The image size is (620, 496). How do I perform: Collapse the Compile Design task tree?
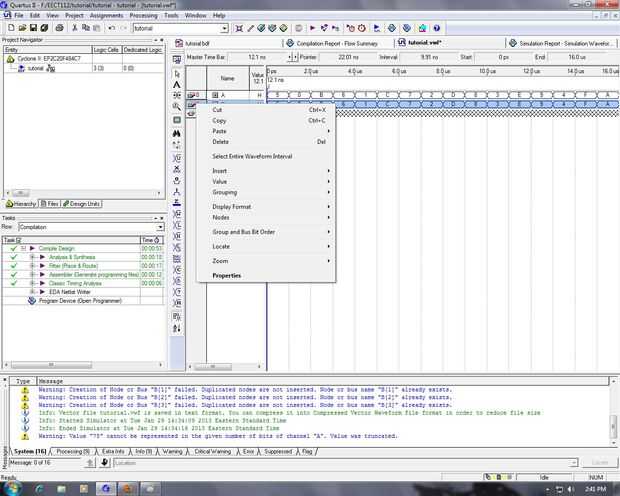coord(23,248)
